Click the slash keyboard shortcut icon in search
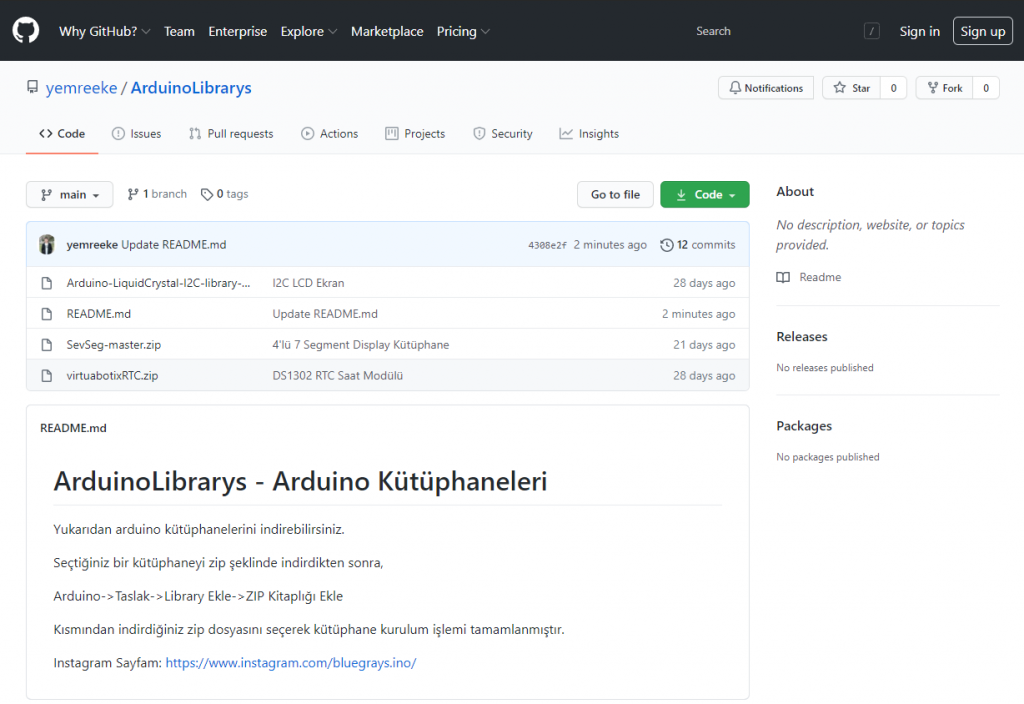This screenshot has width=1024, height=704. coord(871,31)
